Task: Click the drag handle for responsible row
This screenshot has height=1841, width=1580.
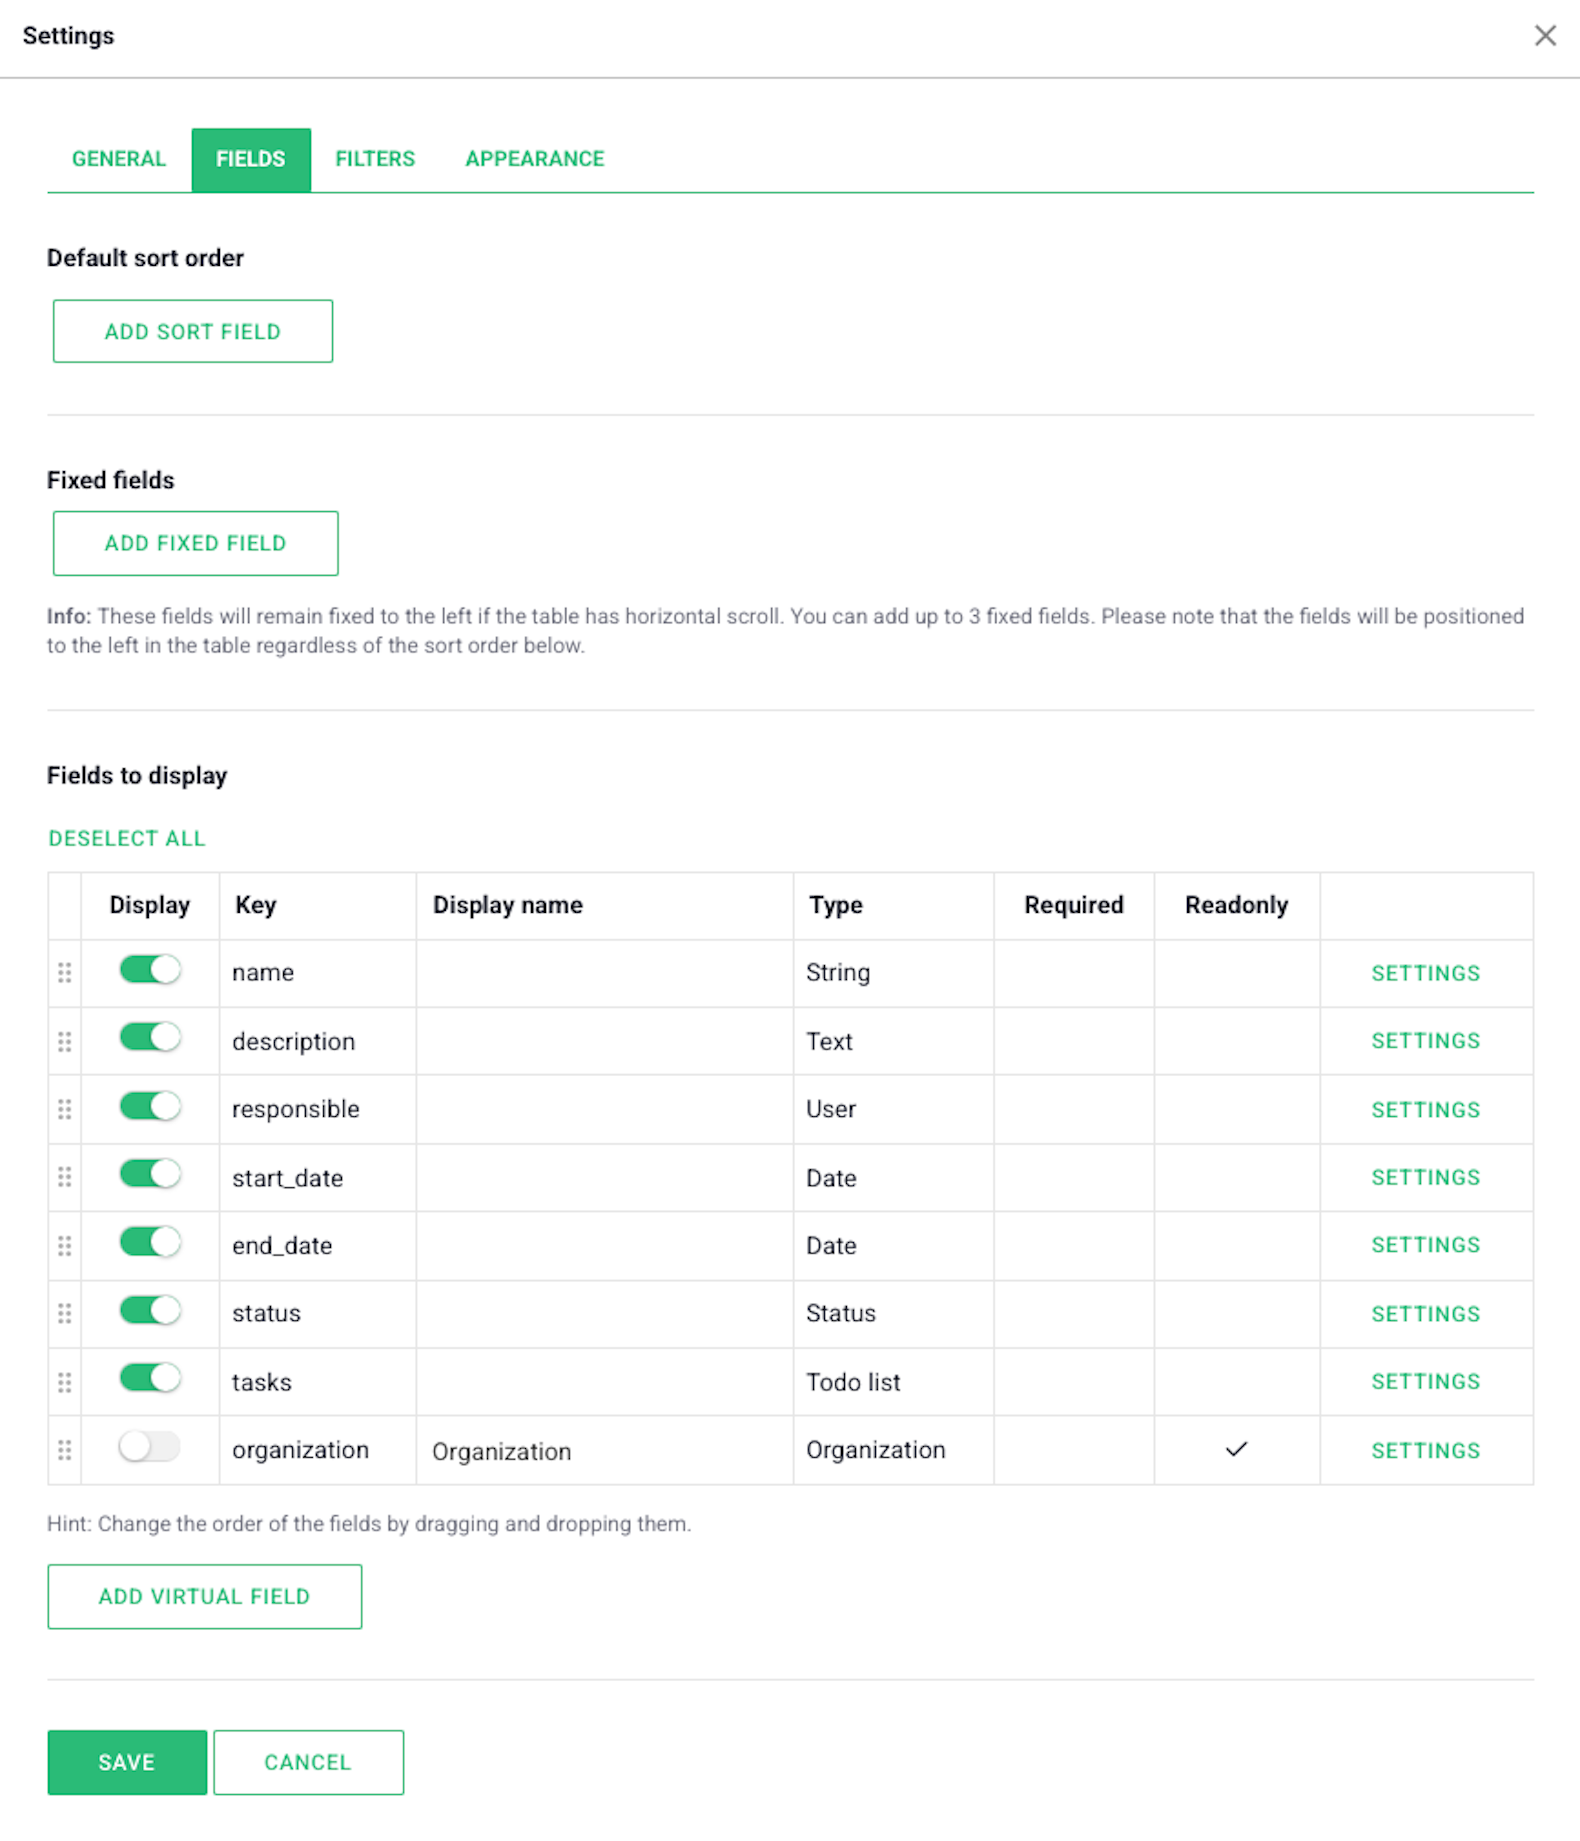Action: pos(65,1109)
